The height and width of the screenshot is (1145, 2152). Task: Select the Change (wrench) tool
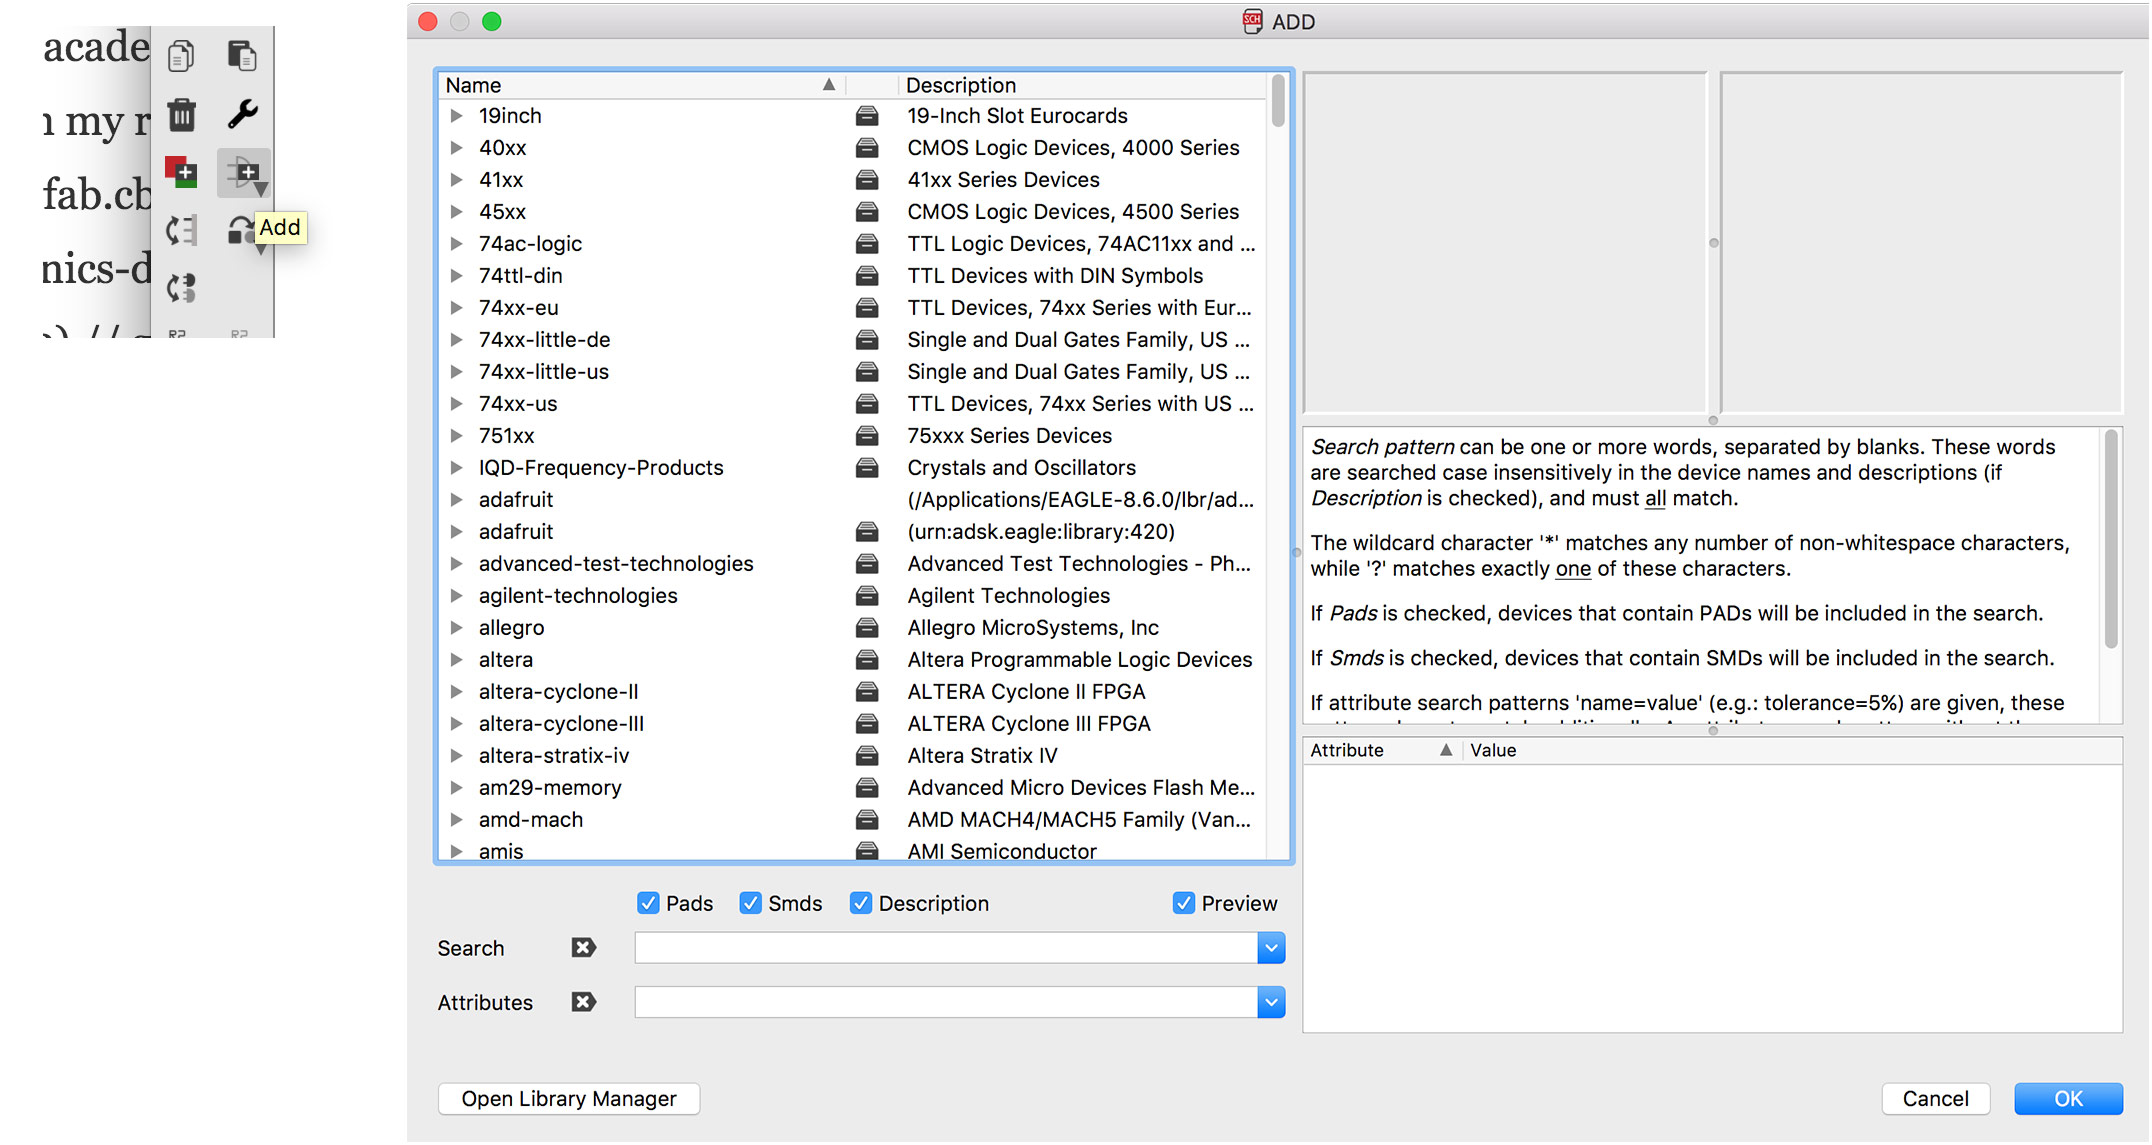pos(243,115)
